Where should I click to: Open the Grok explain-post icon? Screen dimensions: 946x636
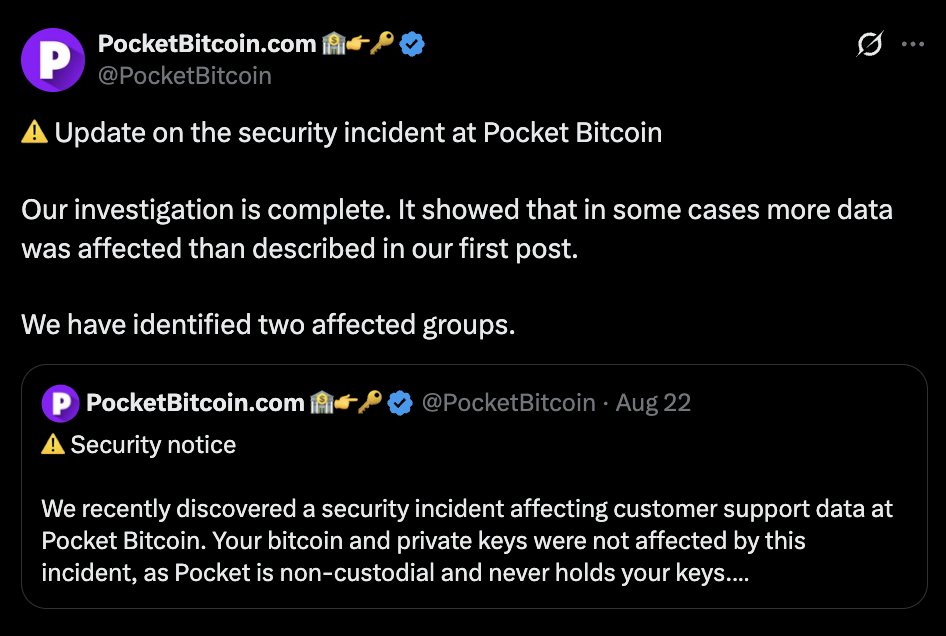click(x=869, y=43)
